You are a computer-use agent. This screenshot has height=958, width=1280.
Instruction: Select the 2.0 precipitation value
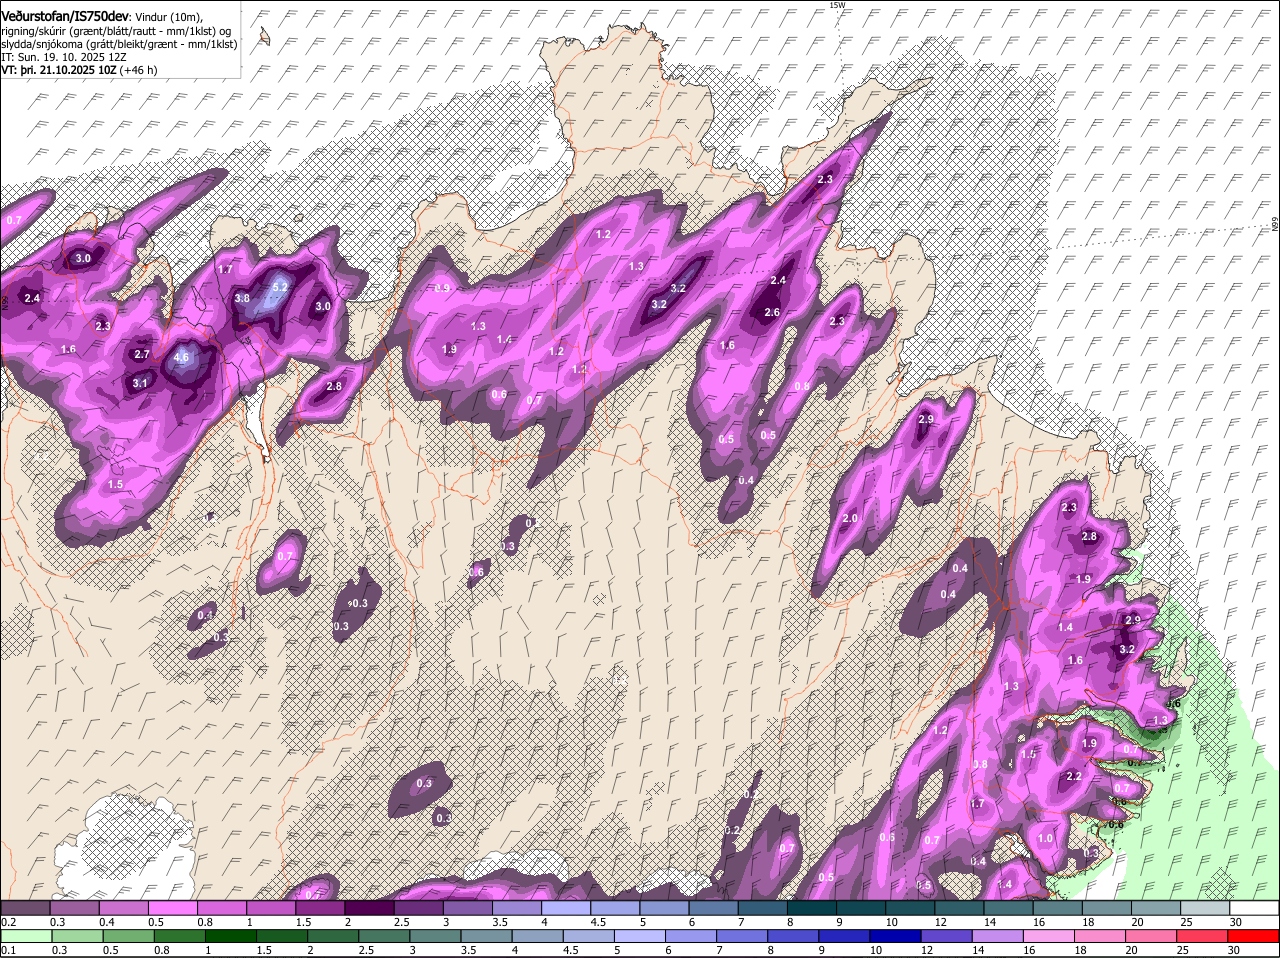pos(851,518)
